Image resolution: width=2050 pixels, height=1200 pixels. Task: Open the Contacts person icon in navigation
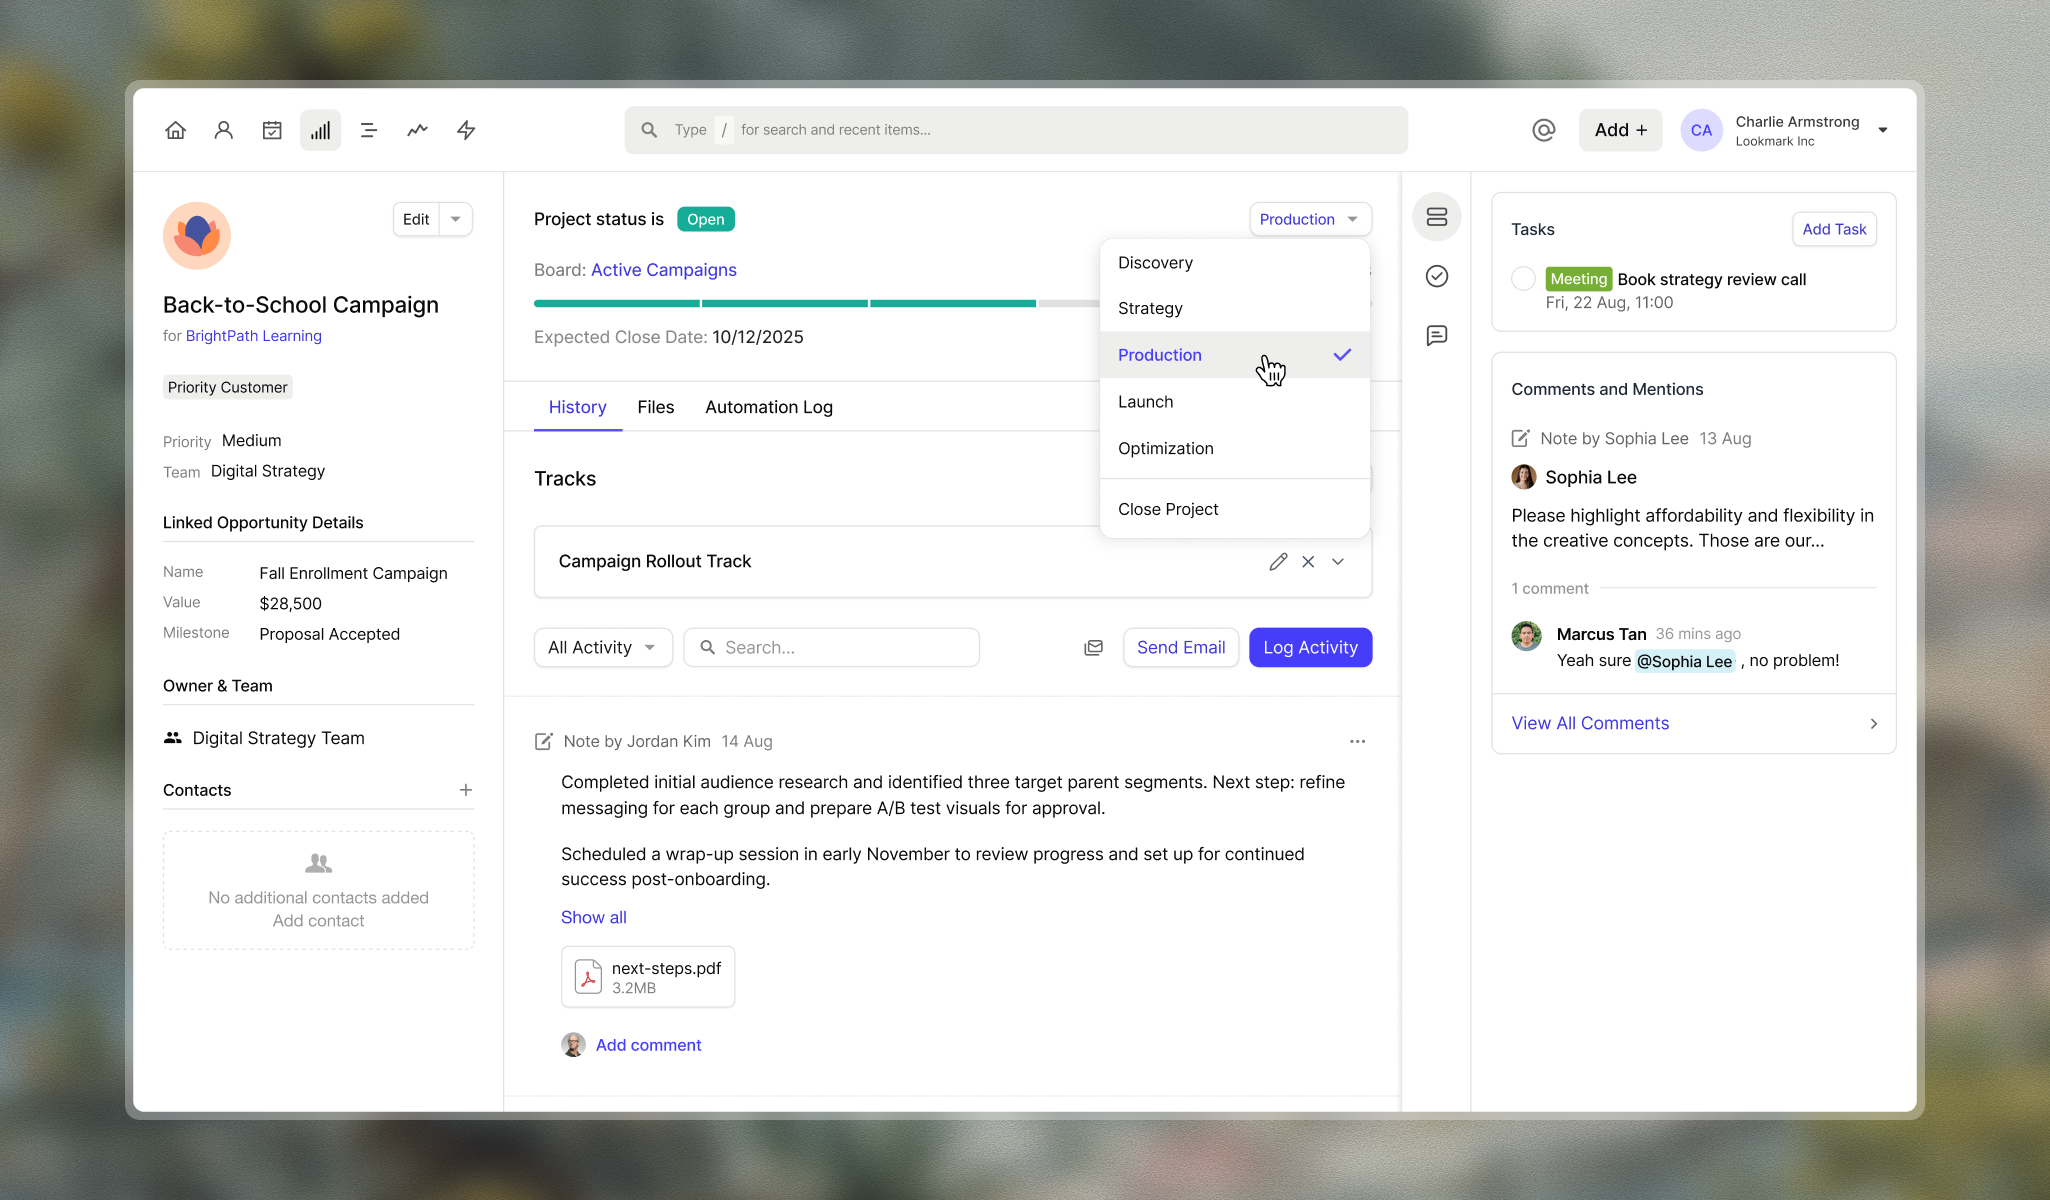point(224,130)
